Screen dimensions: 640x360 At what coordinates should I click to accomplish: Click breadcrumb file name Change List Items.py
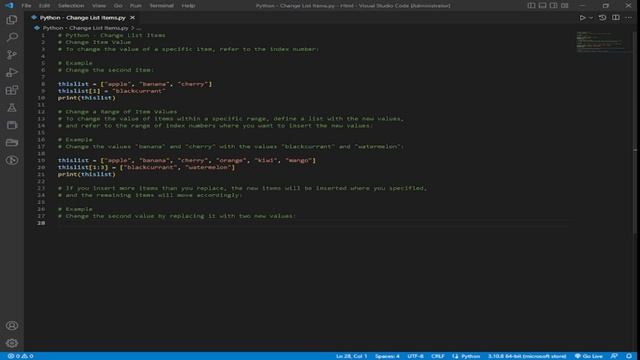(x=86, y=28)
